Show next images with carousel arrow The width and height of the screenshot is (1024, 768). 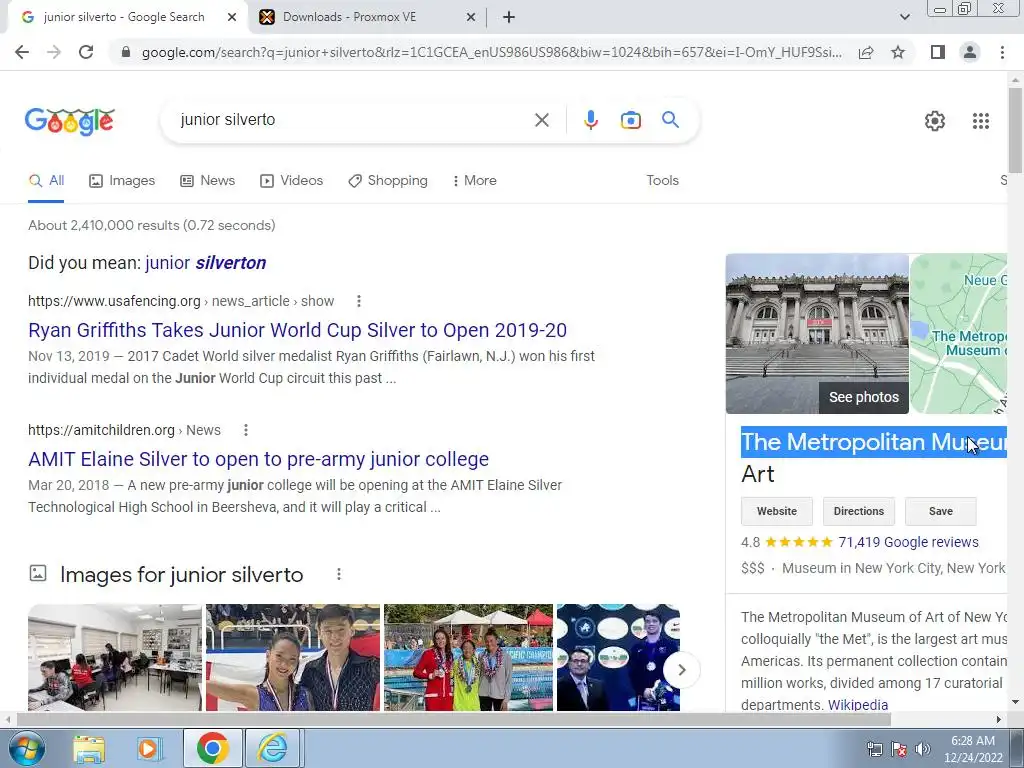point(681,670)
